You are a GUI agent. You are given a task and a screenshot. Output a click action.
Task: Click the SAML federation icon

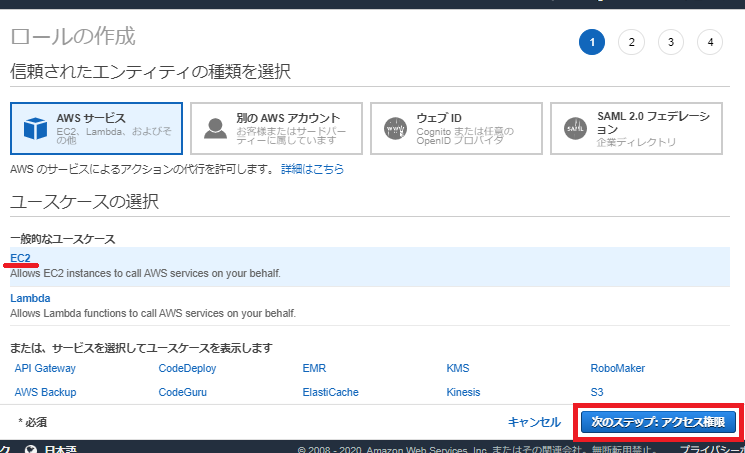coord(575,128)
